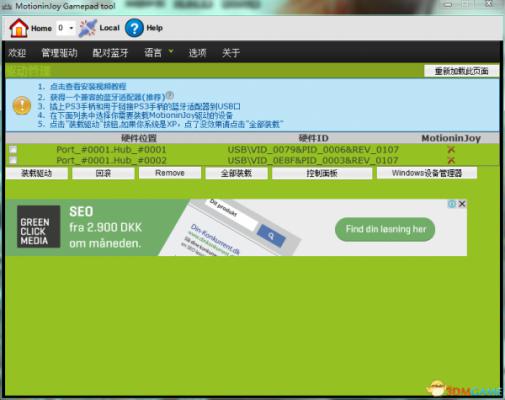Open the ad info icon on banner
The width and height of the screenshot is (505, 400).
click(452, 204)
